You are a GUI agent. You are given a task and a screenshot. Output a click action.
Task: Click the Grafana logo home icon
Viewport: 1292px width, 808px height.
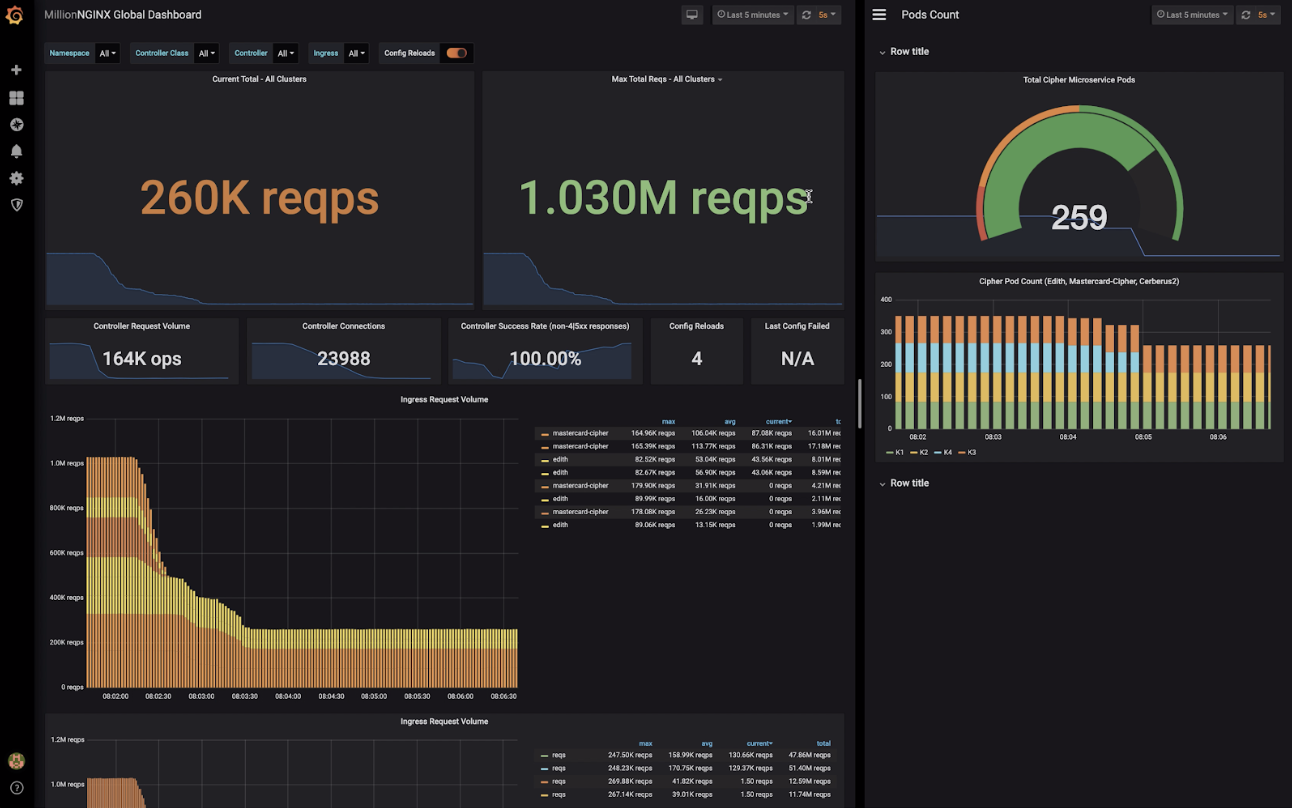tap(15, 15)
